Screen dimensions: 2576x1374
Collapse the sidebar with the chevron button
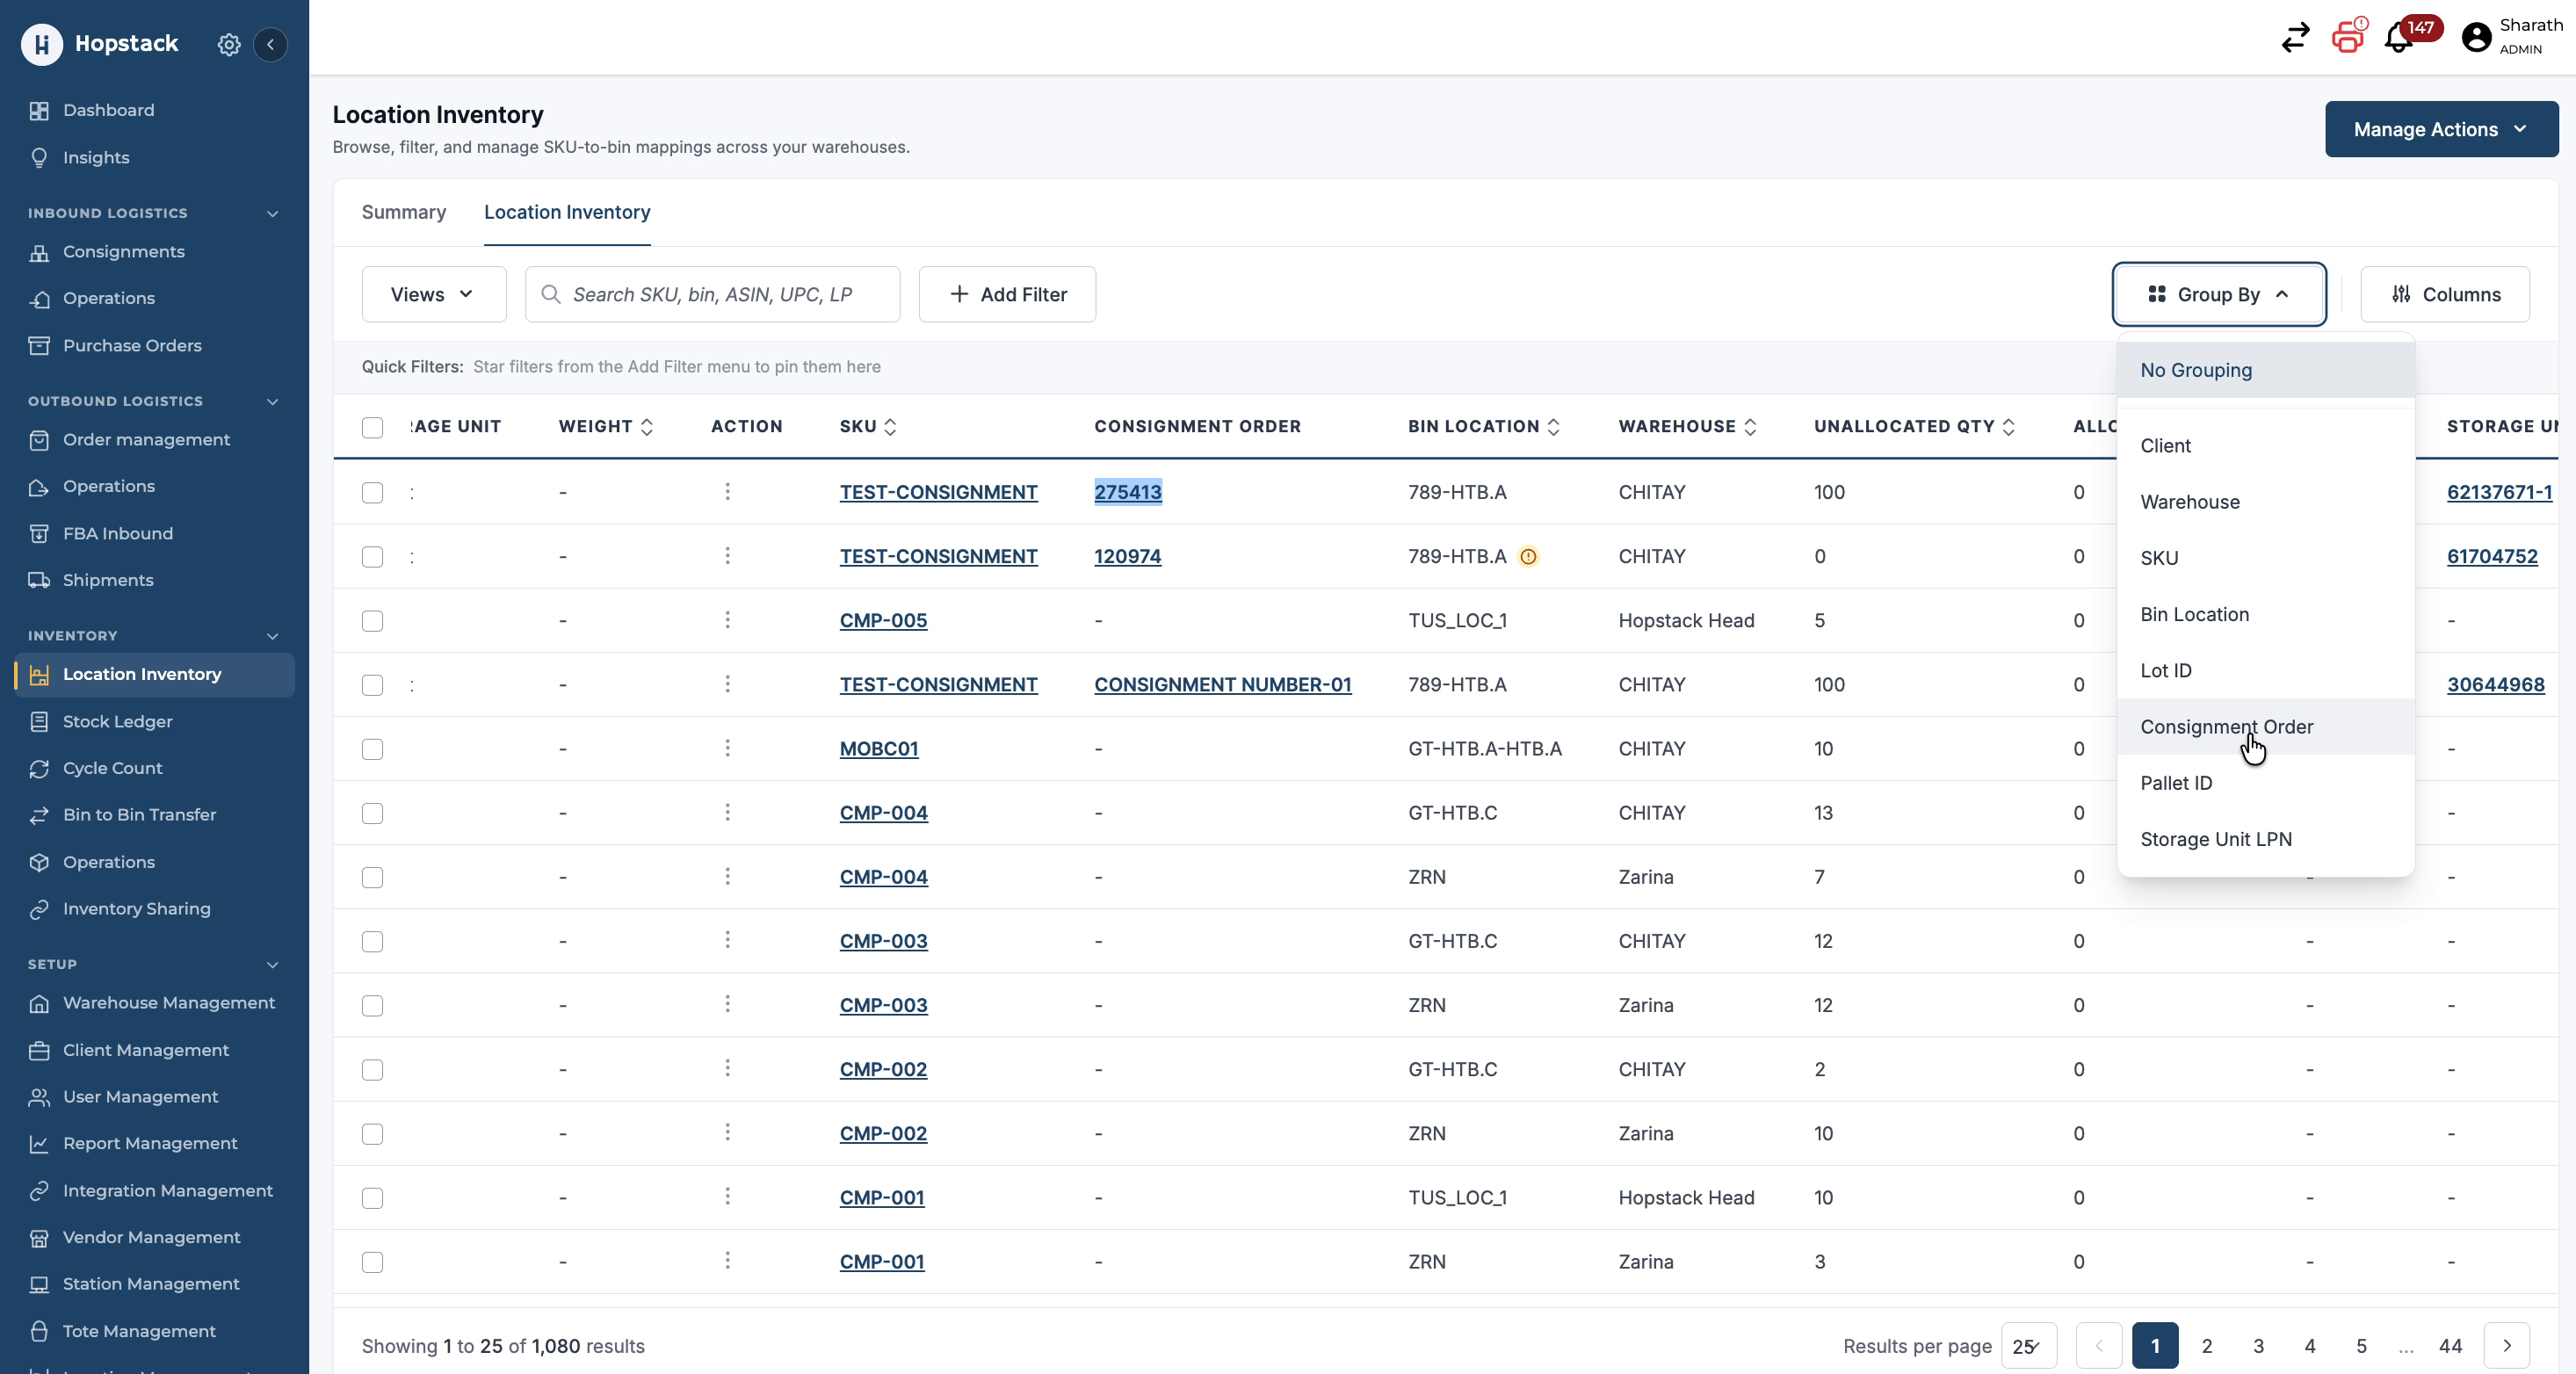270,44
